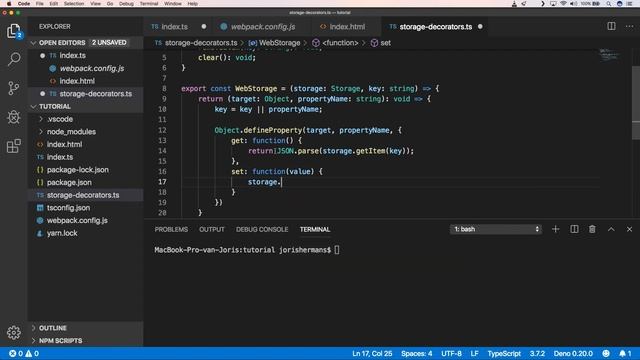Open the Extensions view
Image resolution: width=640 pixels, height=360 pixels.
pyautogui.click(x=13, y=146)
